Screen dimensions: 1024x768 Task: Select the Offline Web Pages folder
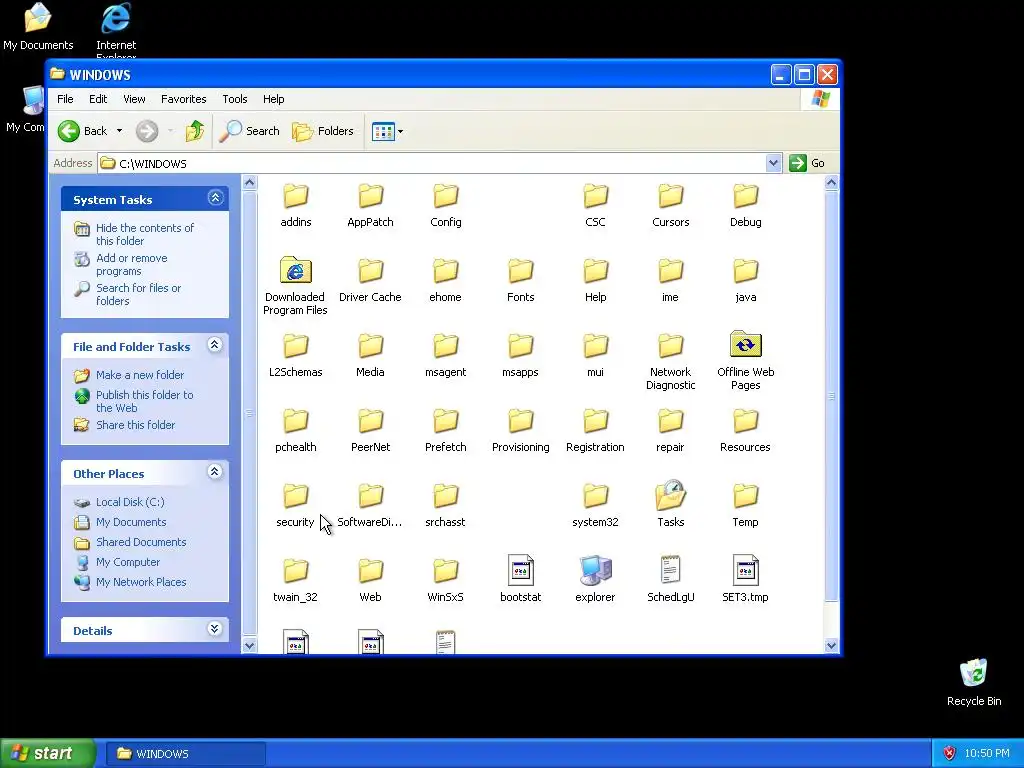tap(745, 361)
